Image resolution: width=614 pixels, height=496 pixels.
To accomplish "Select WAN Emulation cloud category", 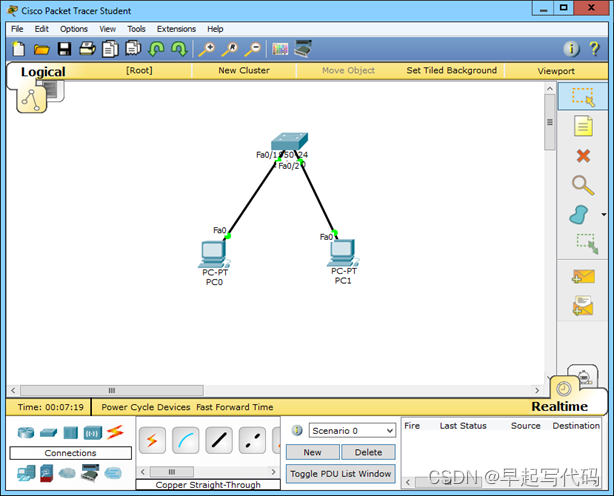I will (67, 474).
